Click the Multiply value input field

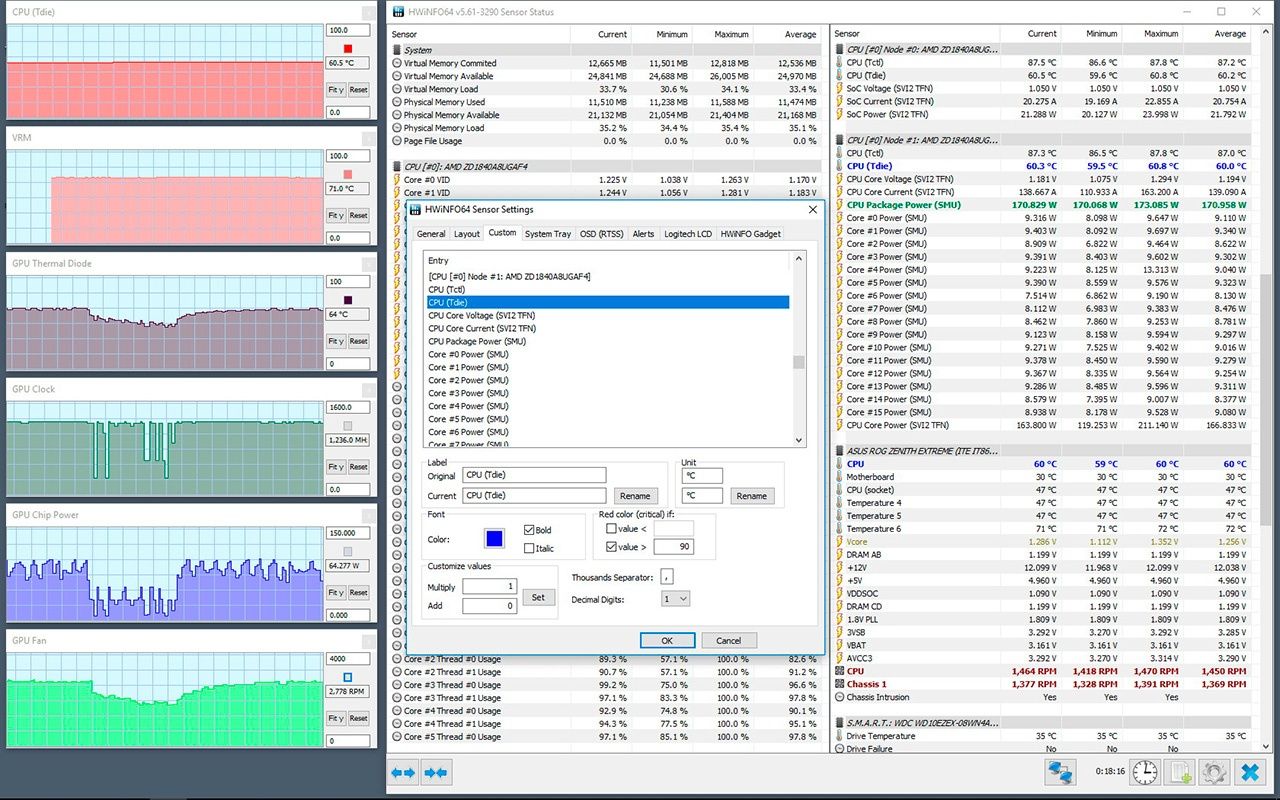(x=489, y=587)
